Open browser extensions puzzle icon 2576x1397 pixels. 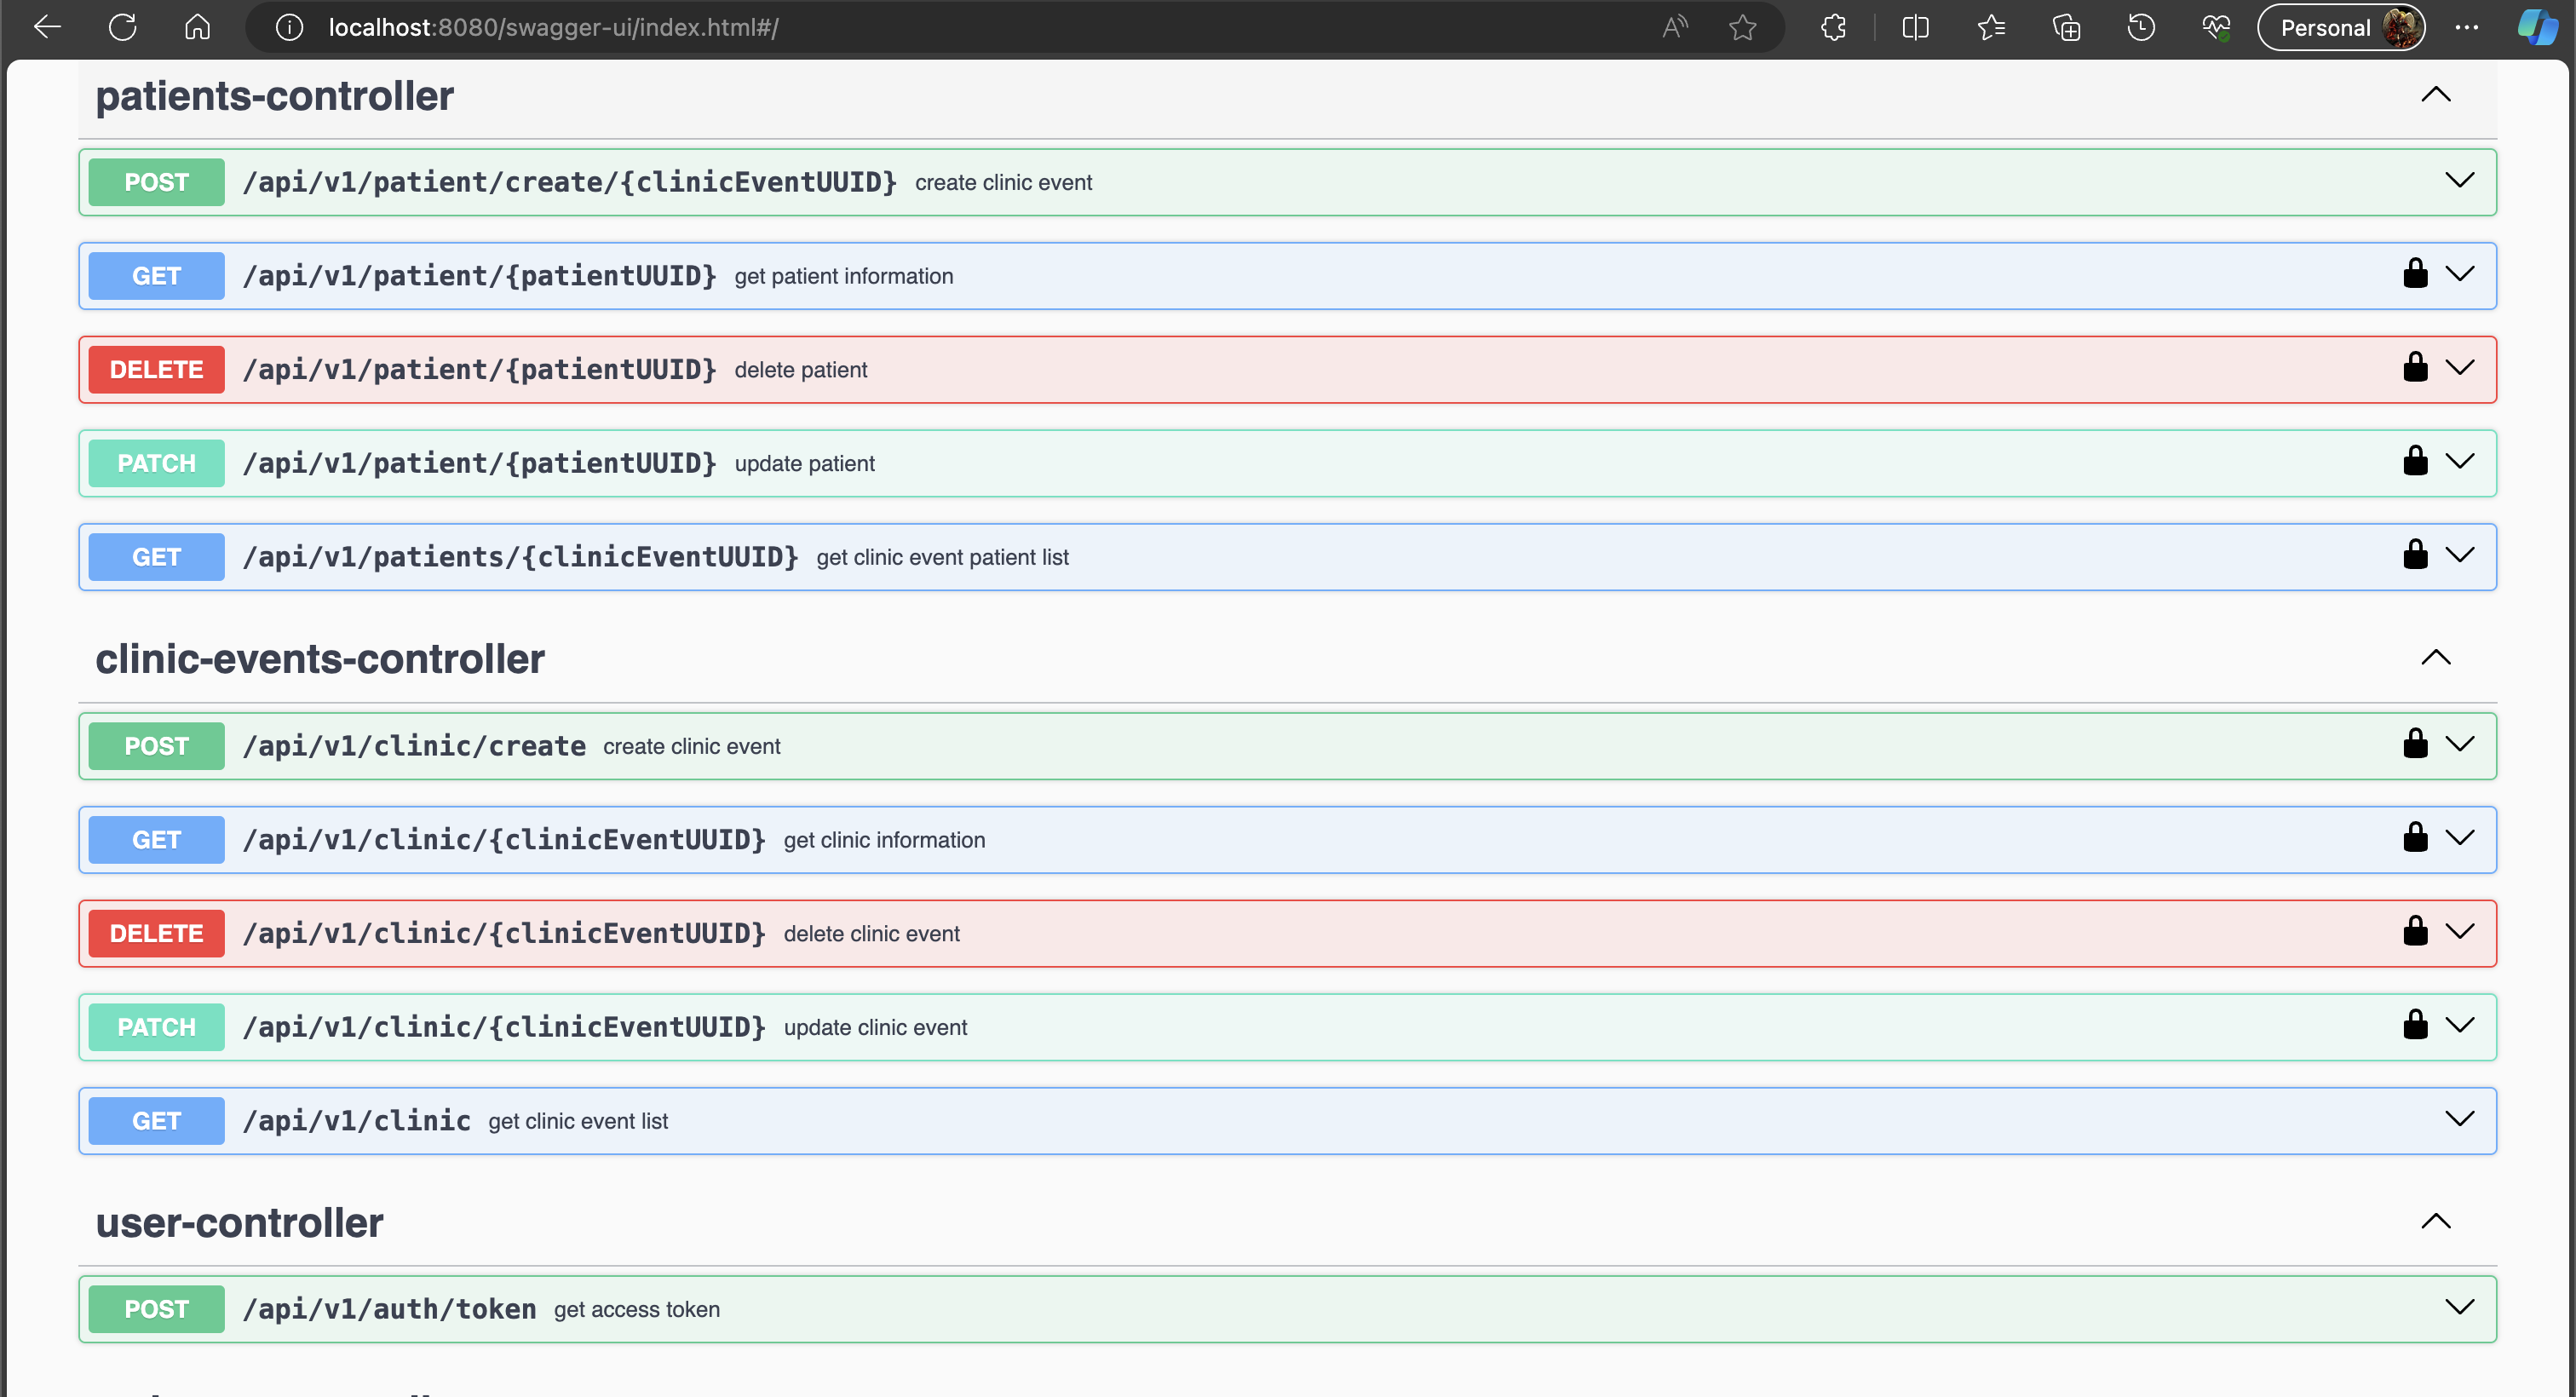[1833, 27]
